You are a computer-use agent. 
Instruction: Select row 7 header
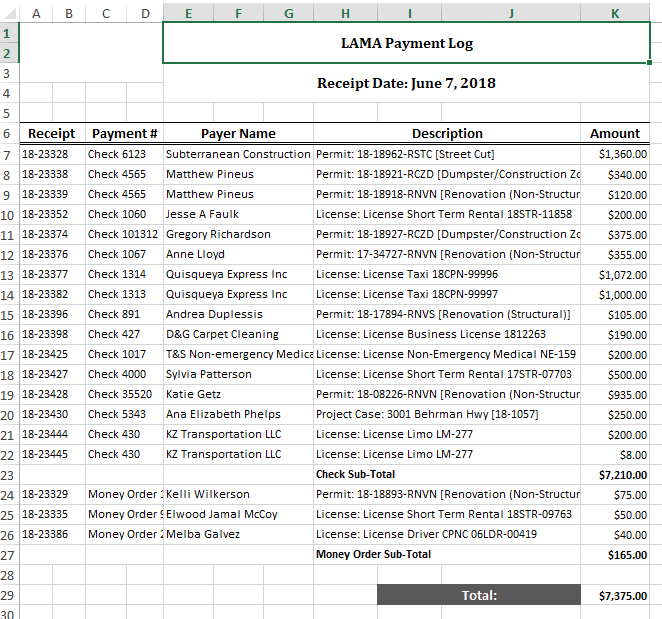coord(7,155)
